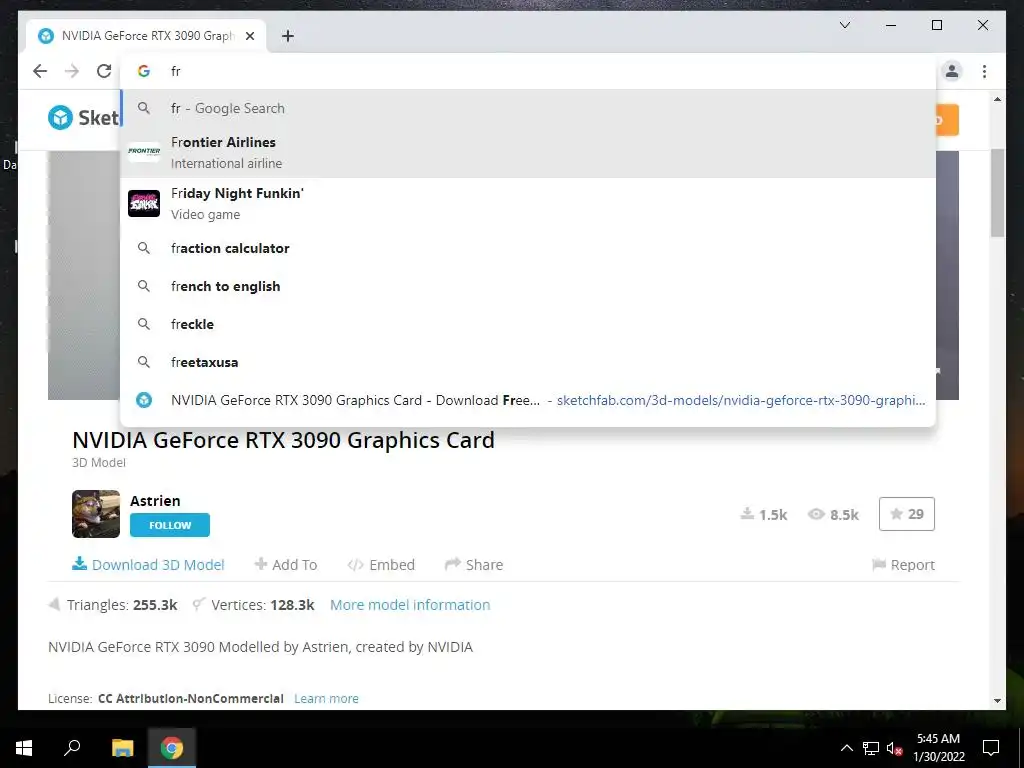Click the Vertices 128.3k value
Viewport: 1024px width, 768px height.
[292, 605]
